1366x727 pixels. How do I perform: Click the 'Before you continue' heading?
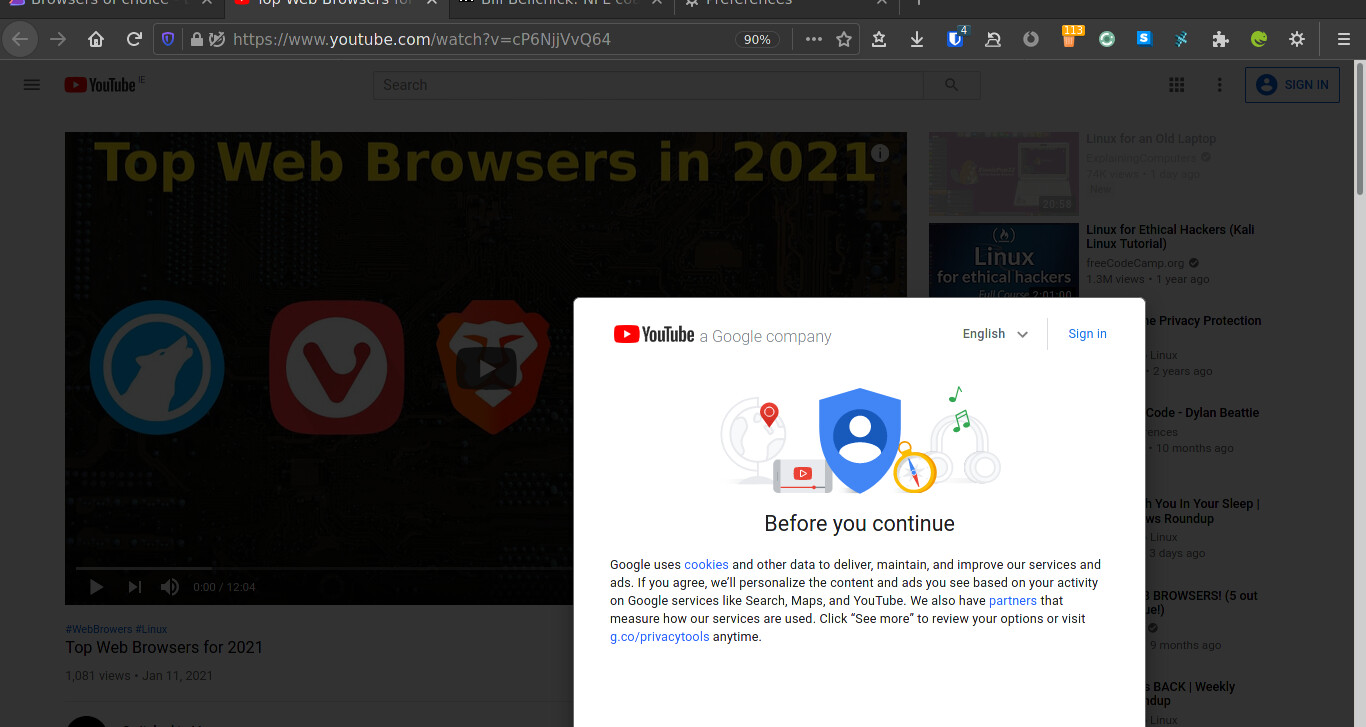point(860,524)
